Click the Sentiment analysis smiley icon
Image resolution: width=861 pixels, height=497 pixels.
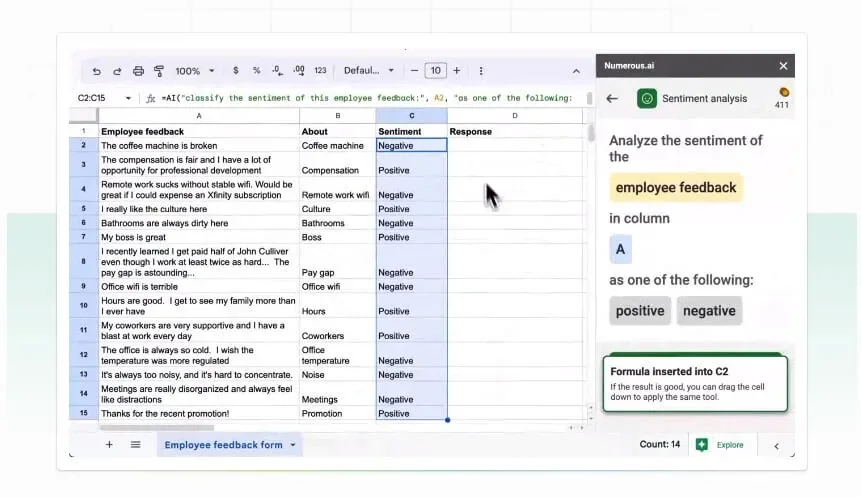[647, 99]
